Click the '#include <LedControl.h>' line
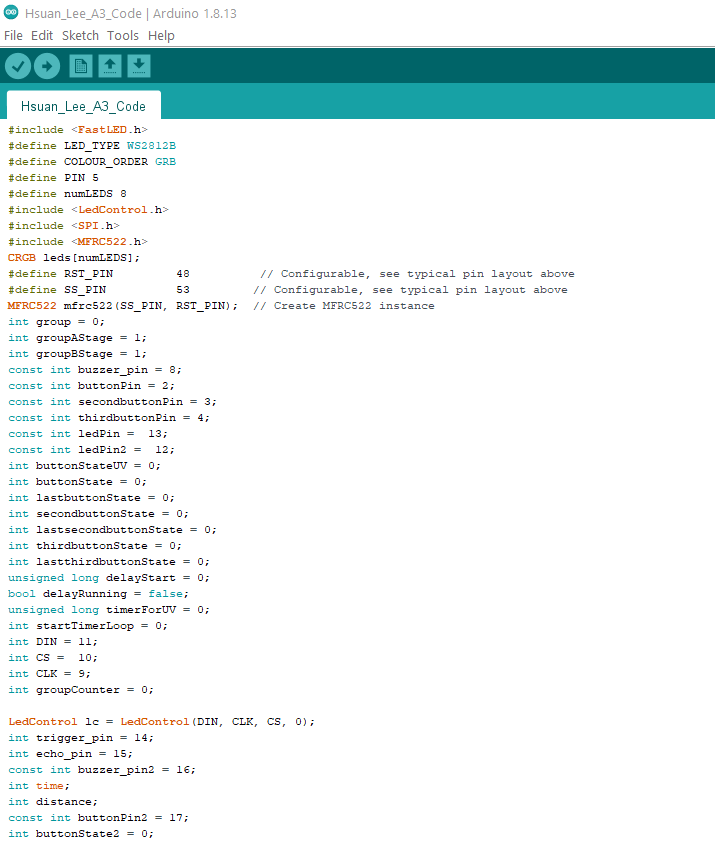The width and height of the screenshot is (715, 860). click(88, 210)
